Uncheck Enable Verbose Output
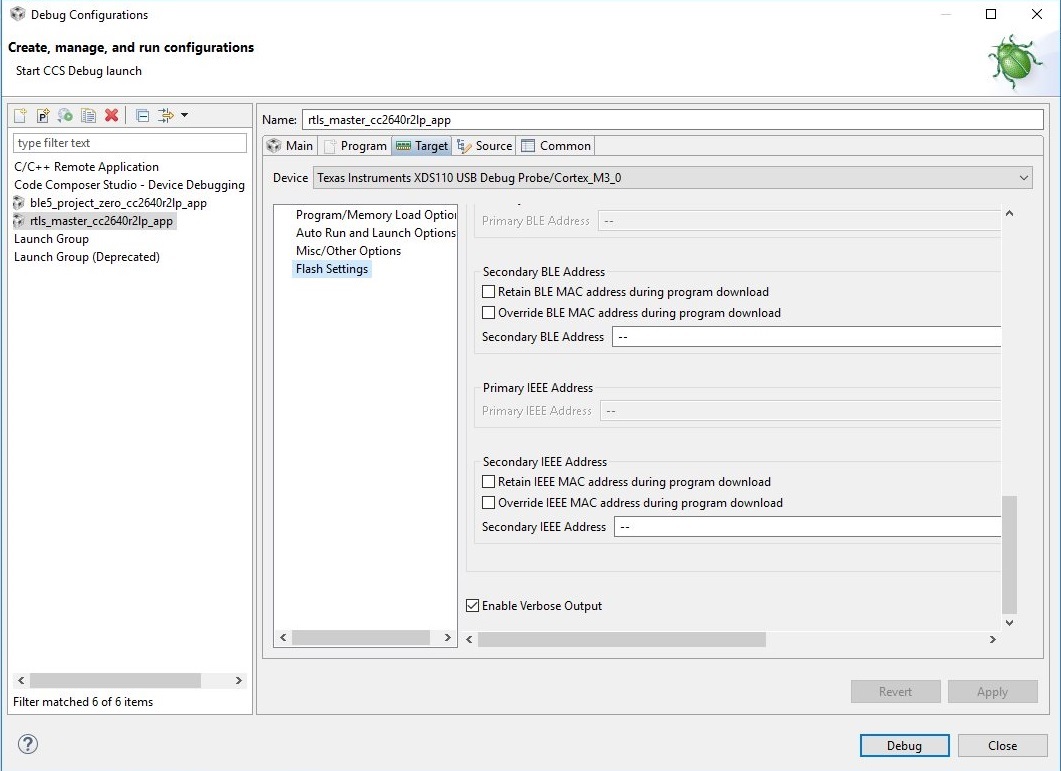Image resolution: width=1061 pixels, height=771 pixels. pos(472,606)
